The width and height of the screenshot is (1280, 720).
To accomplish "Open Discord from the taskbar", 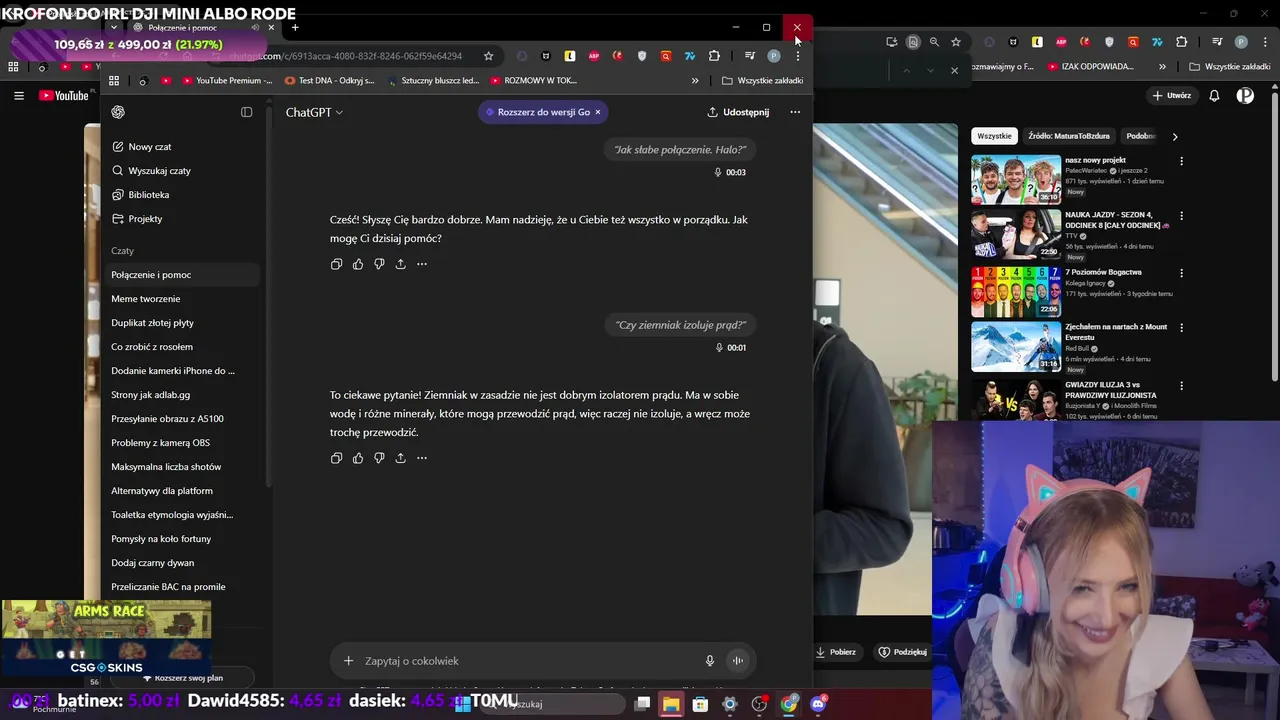I will (818, 704).
